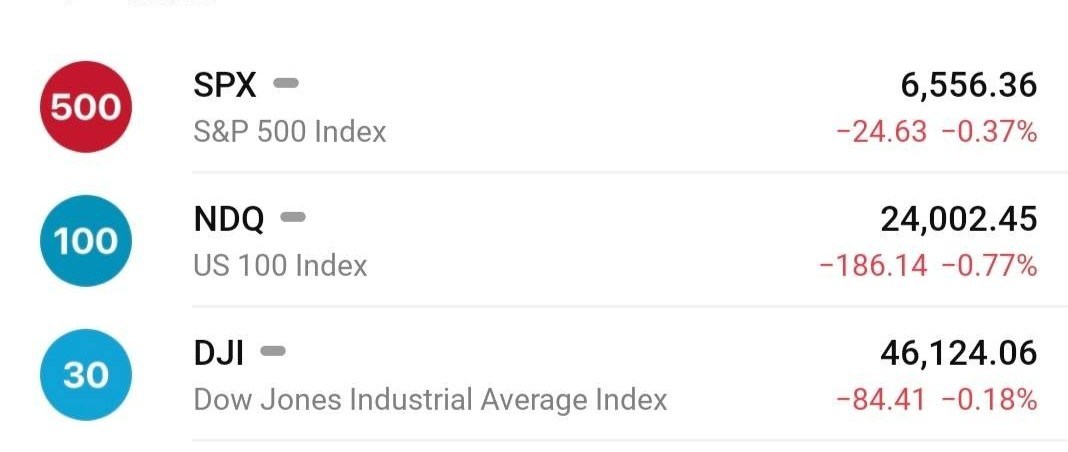This screenshot has height=452, width=1068.
Task: Click the blue Dow 30 icon
Action: coord(85,375)
